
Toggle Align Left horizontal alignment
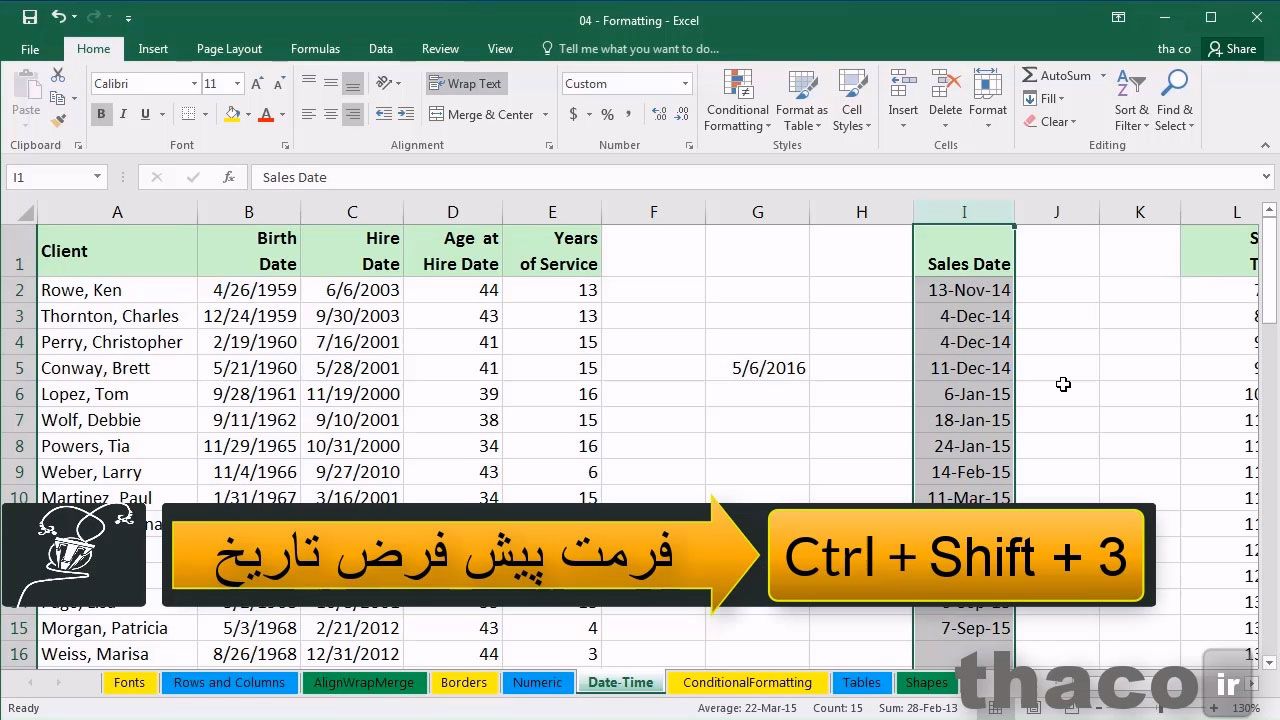tap(309, 115)
